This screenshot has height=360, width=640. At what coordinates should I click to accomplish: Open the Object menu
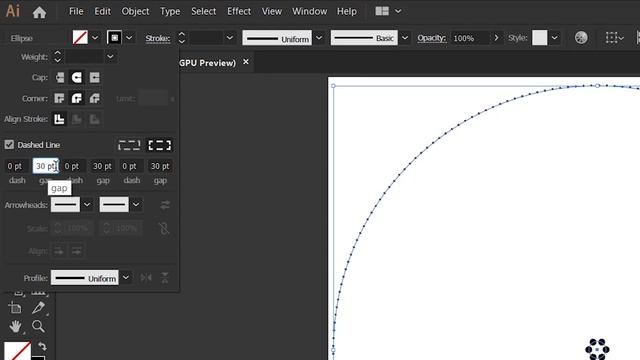(135, 11)
